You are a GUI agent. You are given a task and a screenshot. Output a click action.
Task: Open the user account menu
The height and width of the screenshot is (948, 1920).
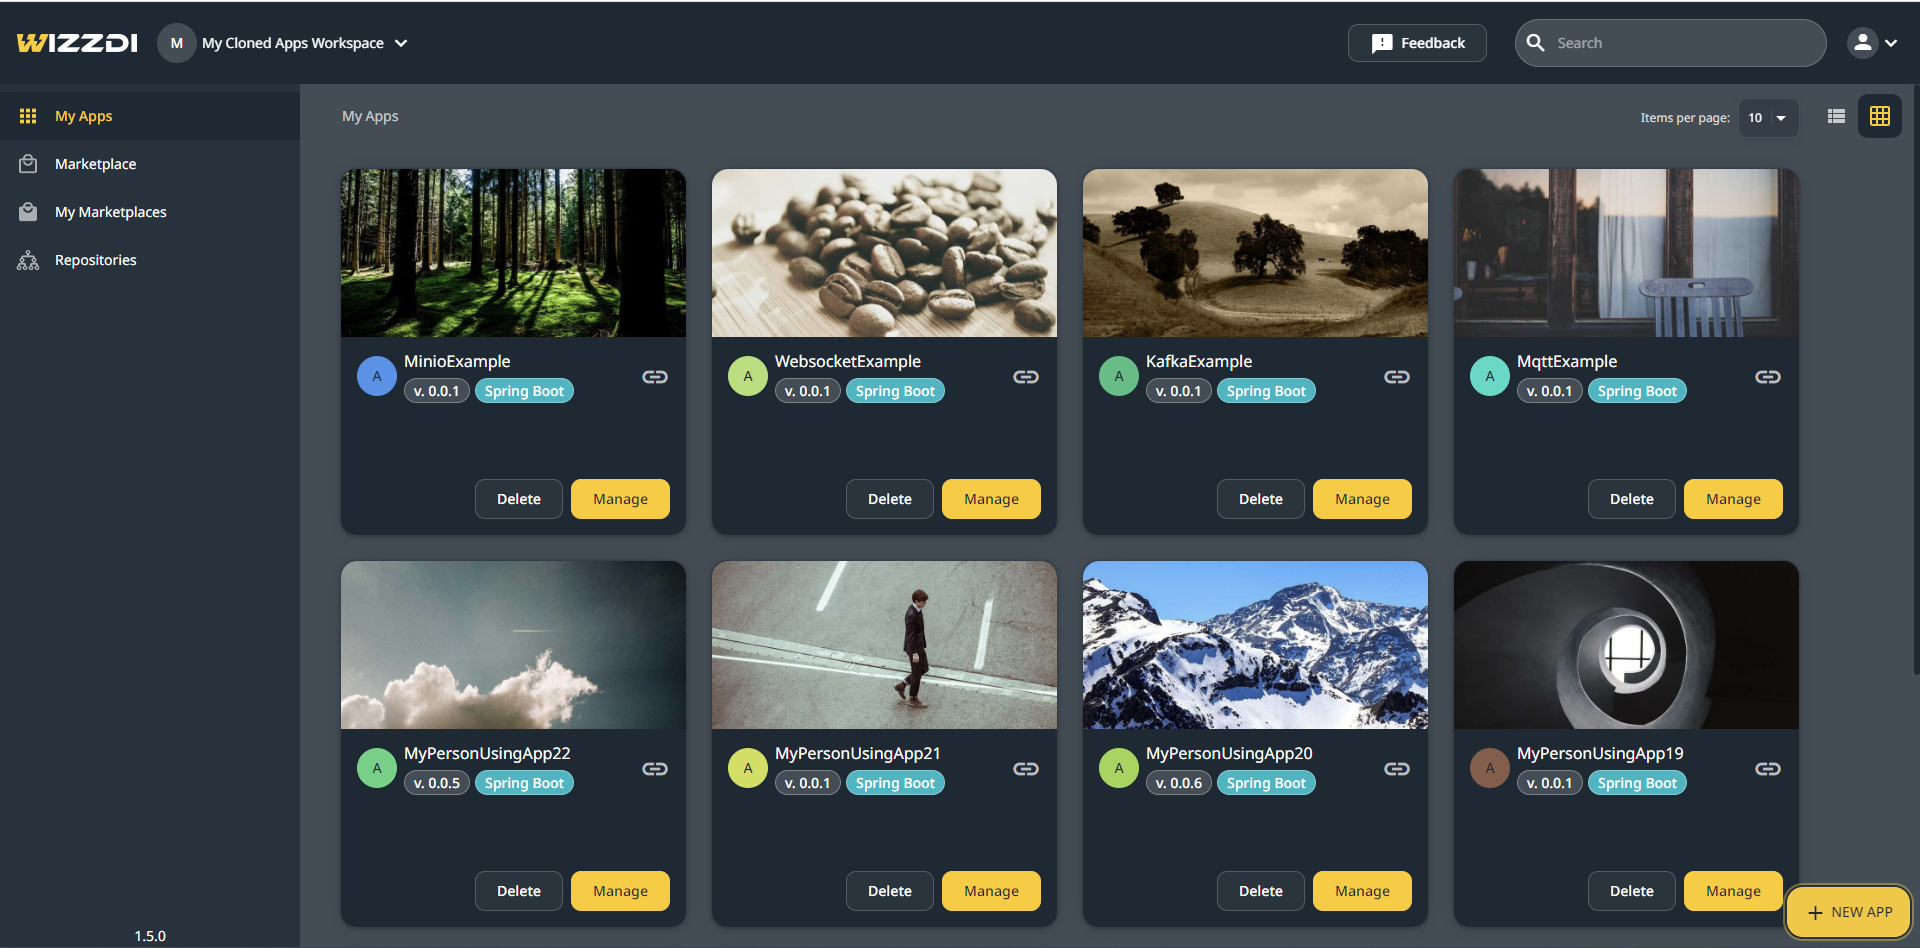(x=1872, y=43)
